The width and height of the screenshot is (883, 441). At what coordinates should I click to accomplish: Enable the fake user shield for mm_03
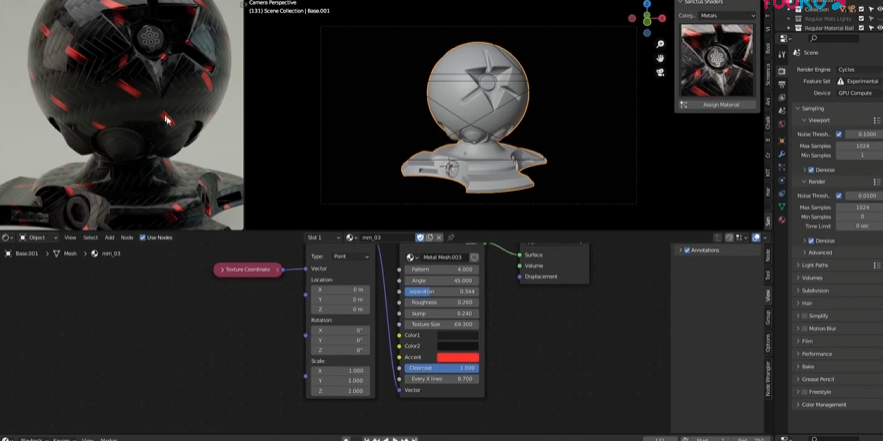pos(420,238)
